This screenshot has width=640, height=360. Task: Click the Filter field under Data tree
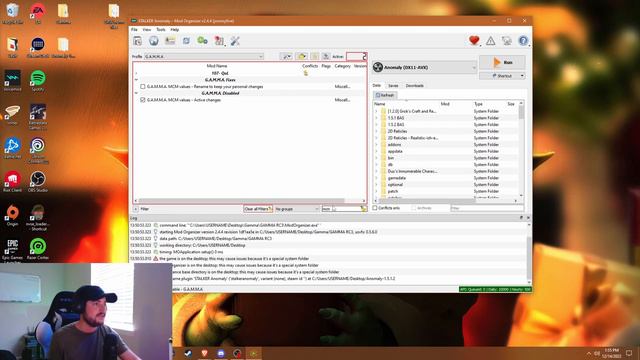pos(487,208)
